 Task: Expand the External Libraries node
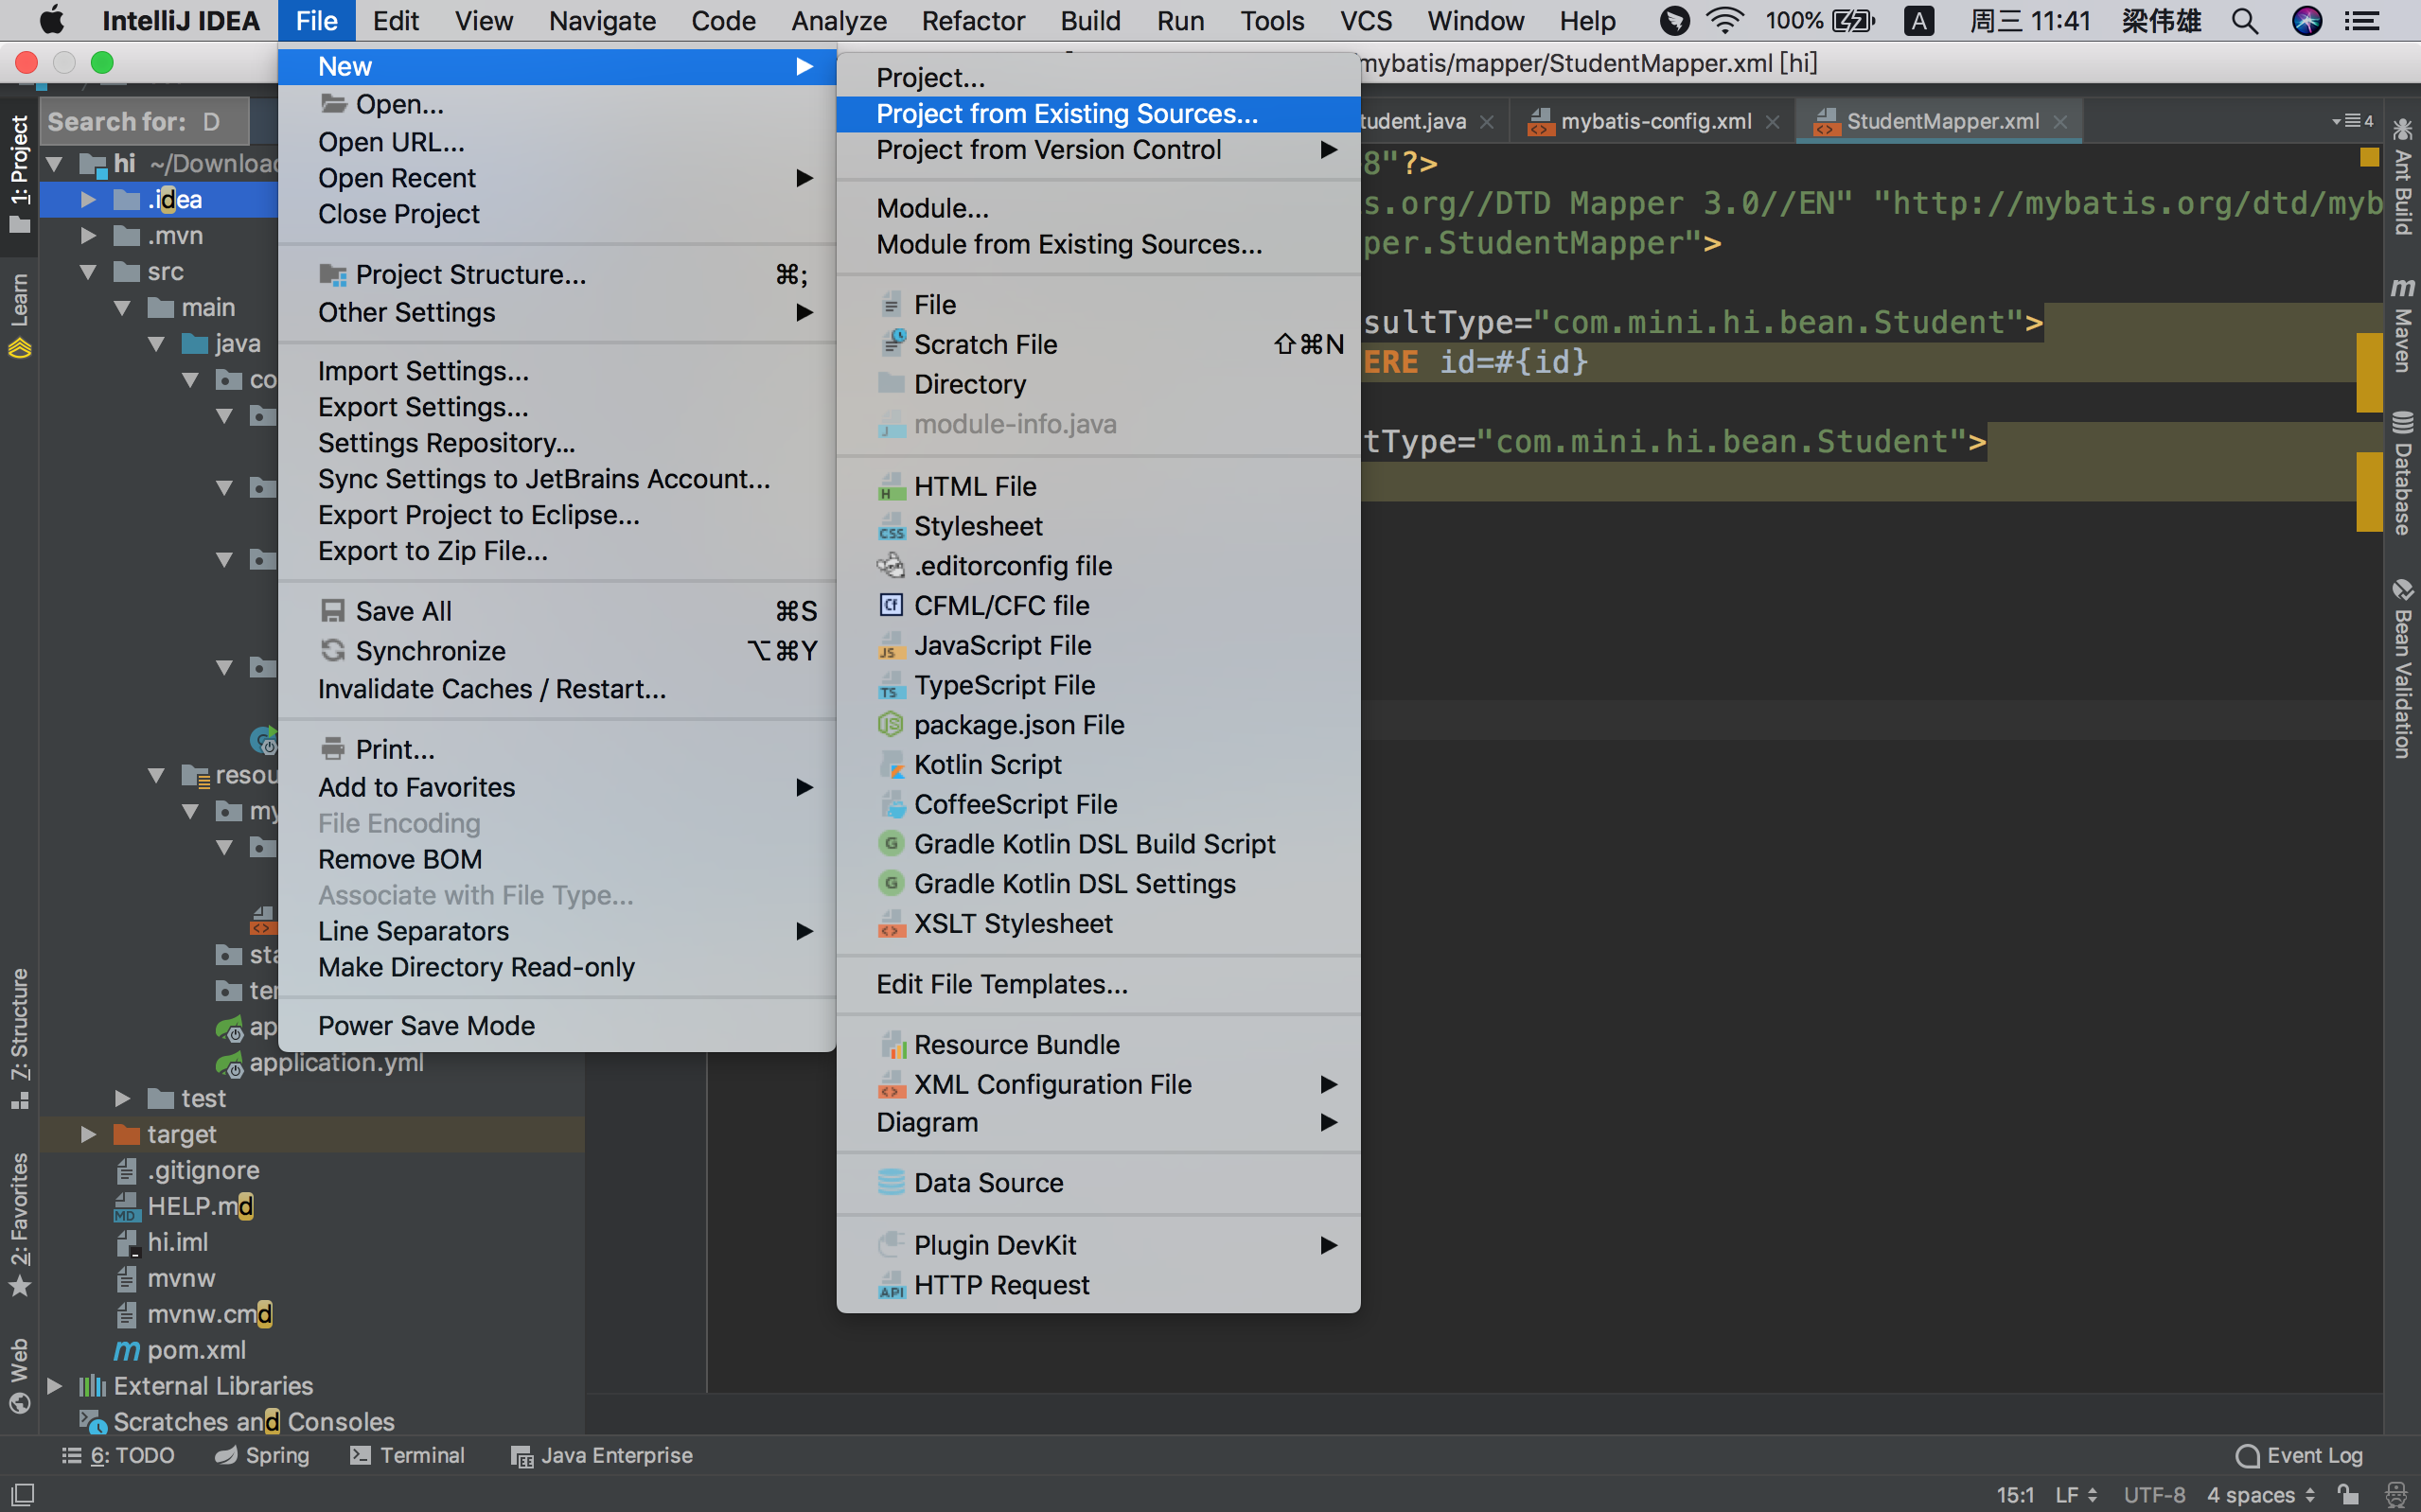click(55, 1386)
